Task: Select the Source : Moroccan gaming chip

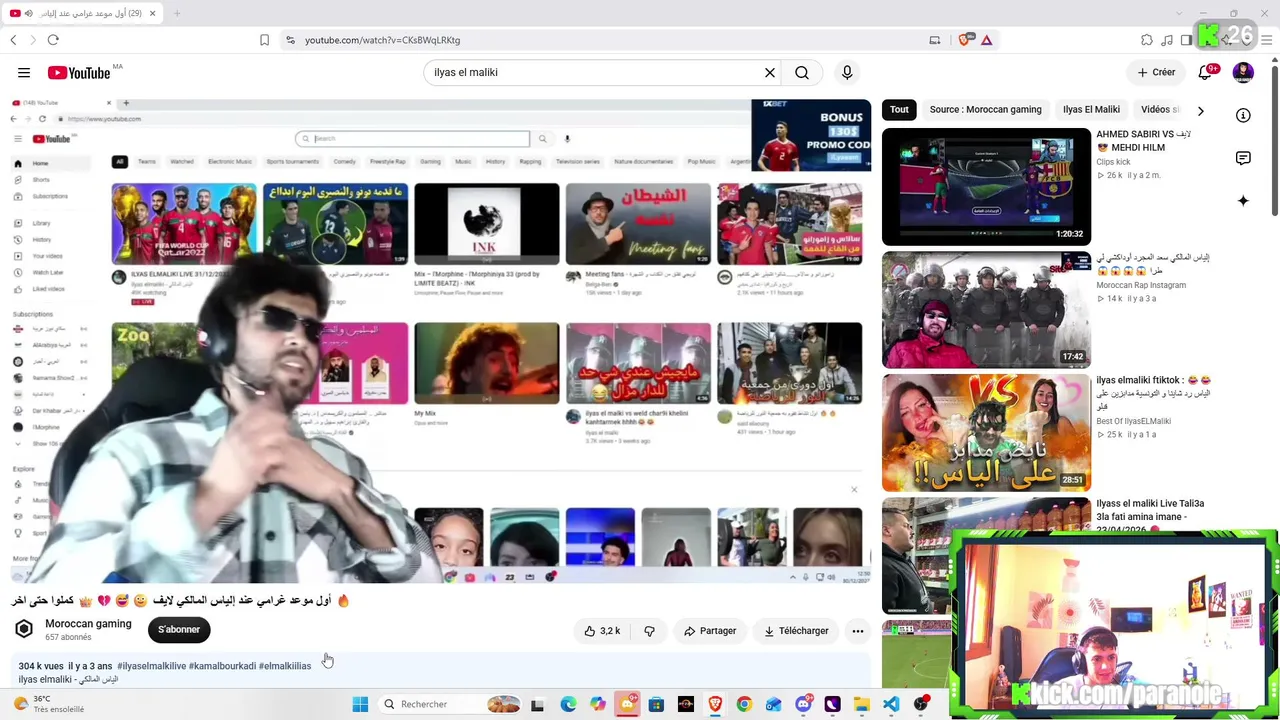Action: (985, 110)
